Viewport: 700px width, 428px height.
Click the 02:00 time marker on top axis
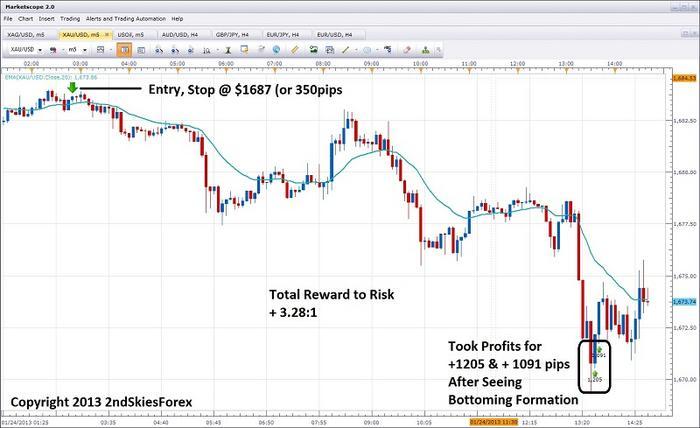31,64
